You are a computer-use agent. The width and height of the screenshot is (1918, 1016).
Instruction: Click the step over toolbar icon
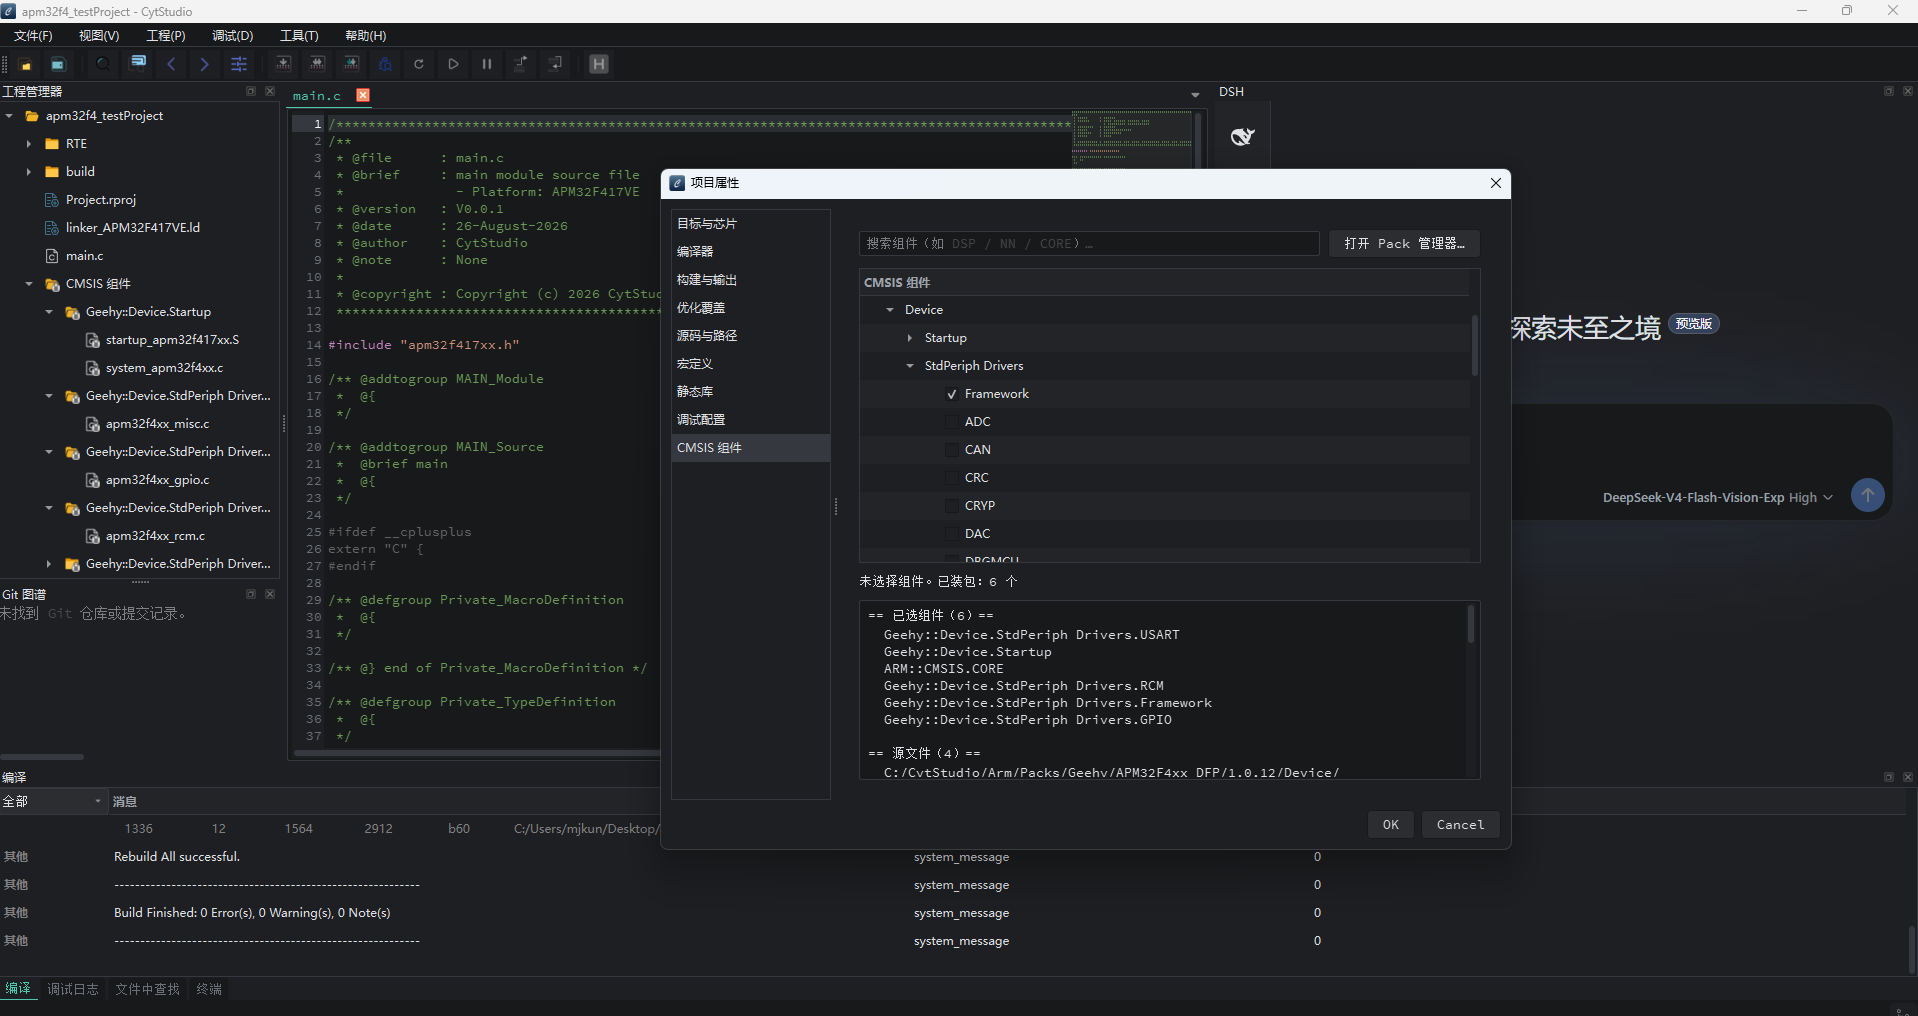point(521,64)
